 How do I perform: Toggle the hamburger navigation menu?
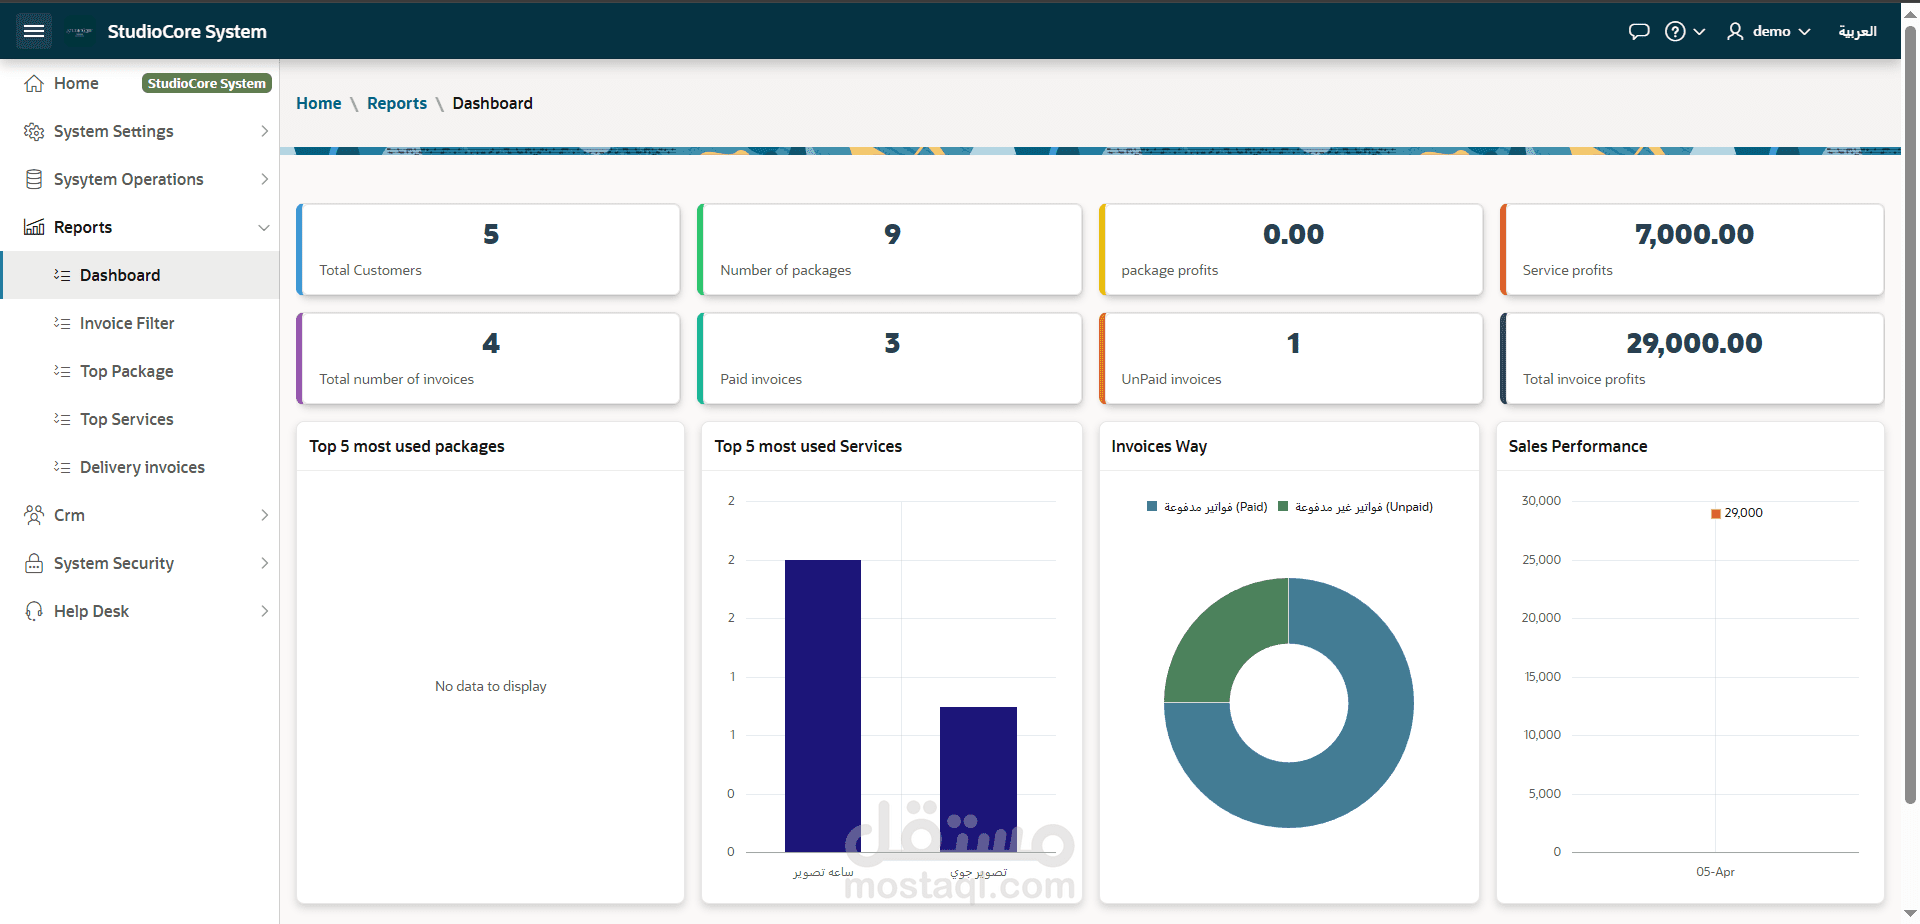pyautogui.click(x=34, y=31)
